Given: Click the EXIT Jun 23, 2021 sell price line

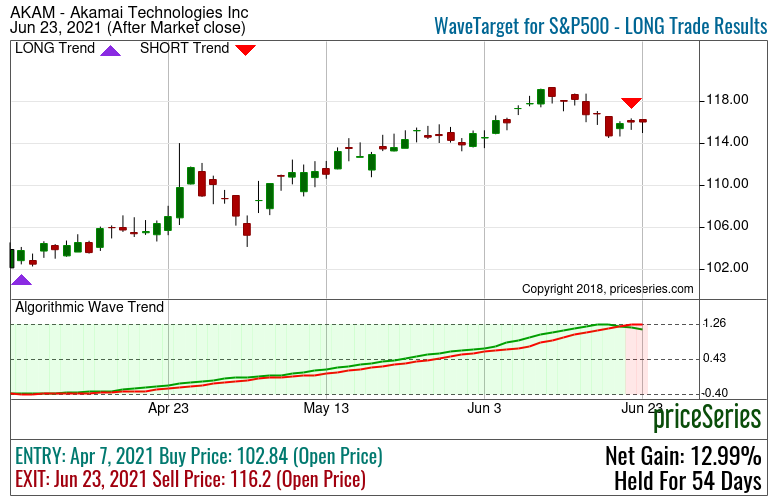Looking at the screenshot, I should point(191,480).
